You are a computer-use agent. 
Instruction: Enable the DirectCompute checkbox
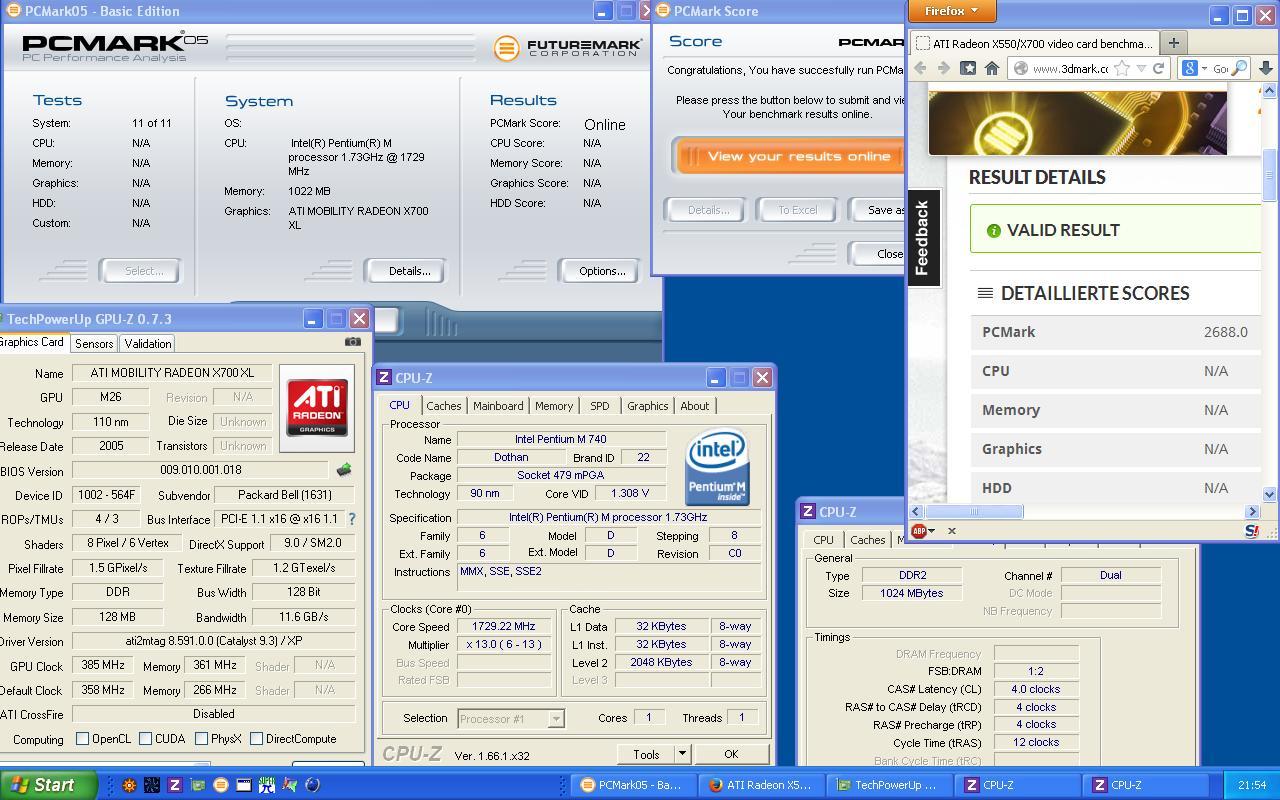(x=257, y=739)
